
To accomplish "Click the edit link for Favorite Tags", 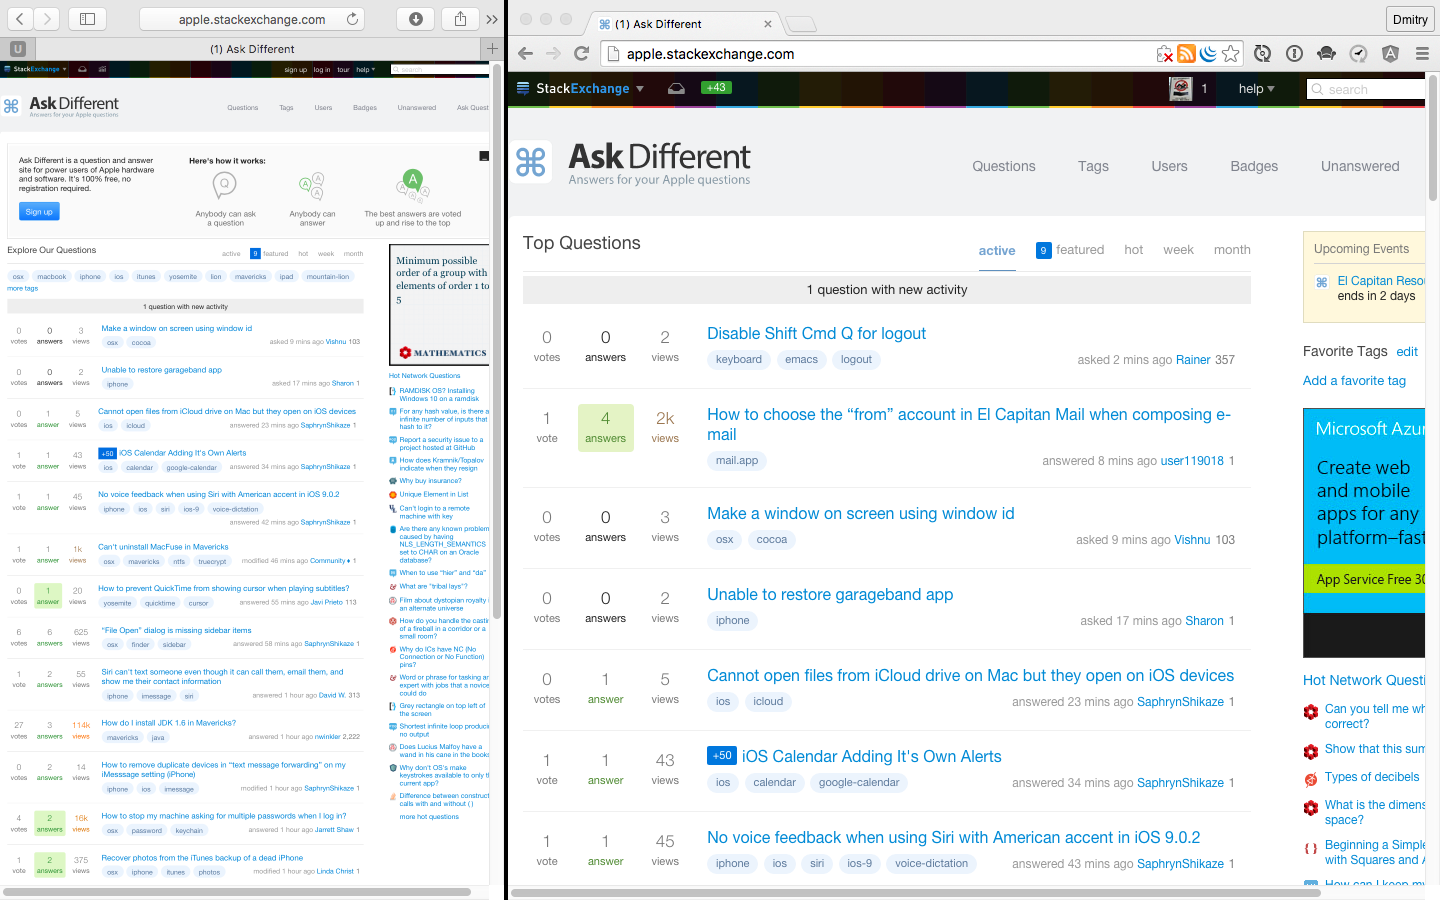I will click(1407, 352).
